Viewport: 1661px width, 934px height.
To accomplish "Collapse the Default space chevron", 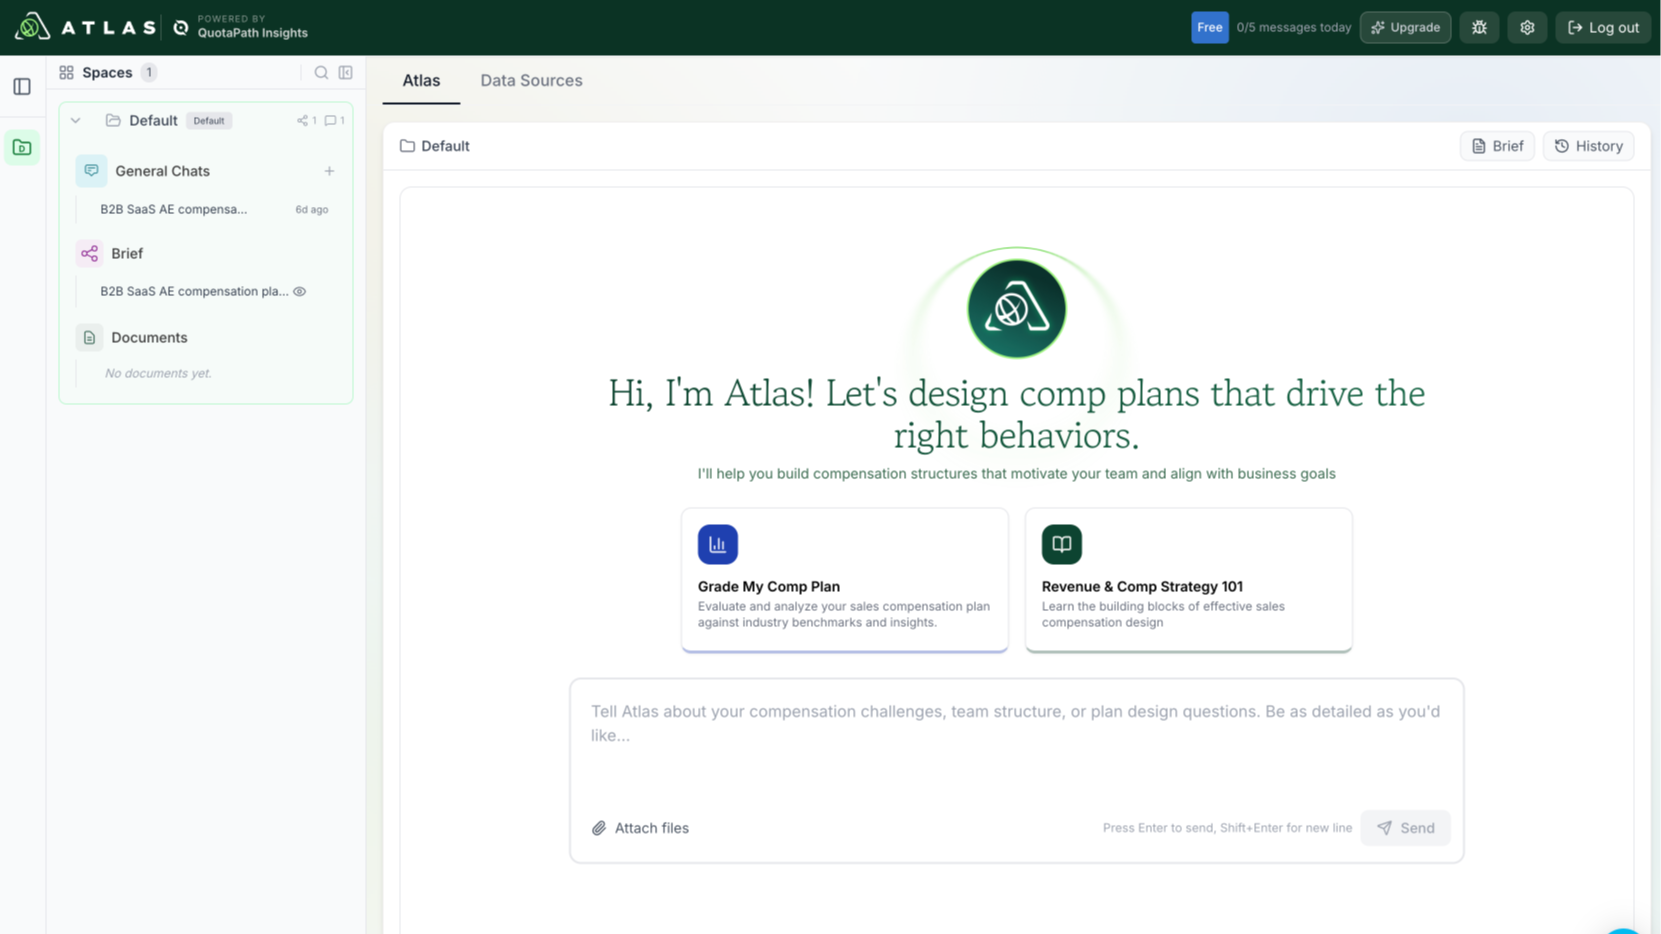I will coord(76,120).
